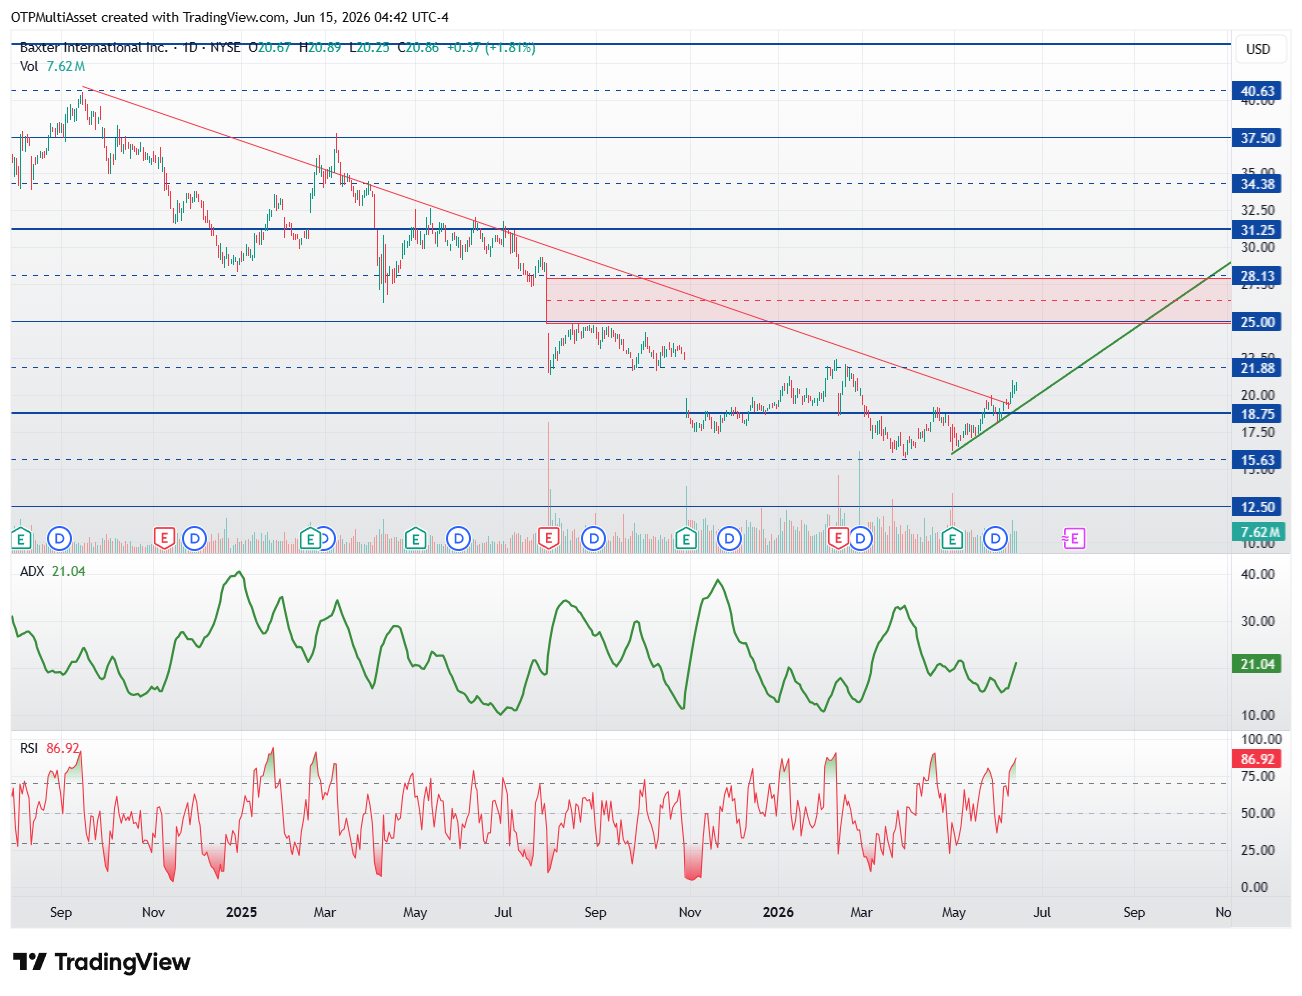Image resolution: width=1302 pixels, height=996 pixels.
Task: Select the green earnings marker at Nov 2025
Action: [686, 539]
